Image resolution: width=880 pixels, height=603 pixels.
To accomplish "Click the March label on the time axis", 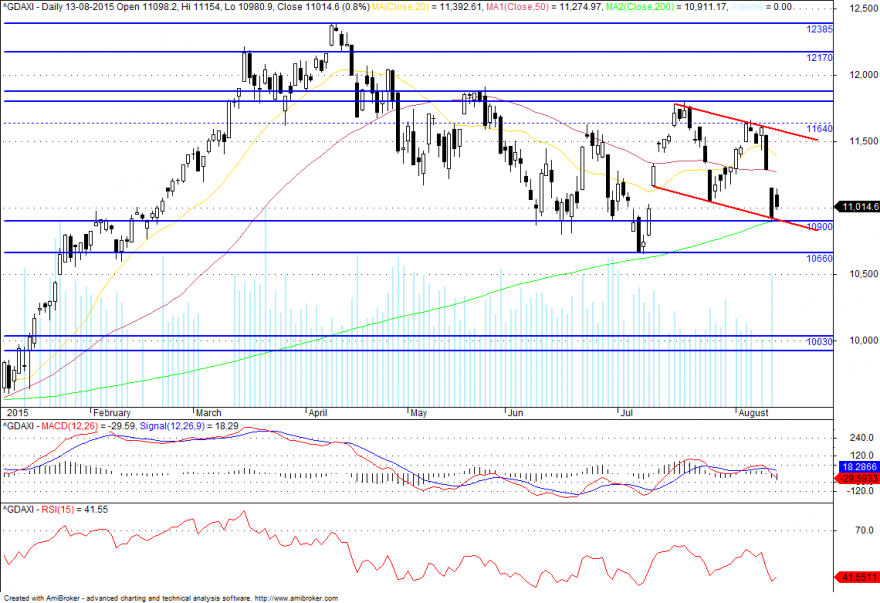I will coord(209,413).
